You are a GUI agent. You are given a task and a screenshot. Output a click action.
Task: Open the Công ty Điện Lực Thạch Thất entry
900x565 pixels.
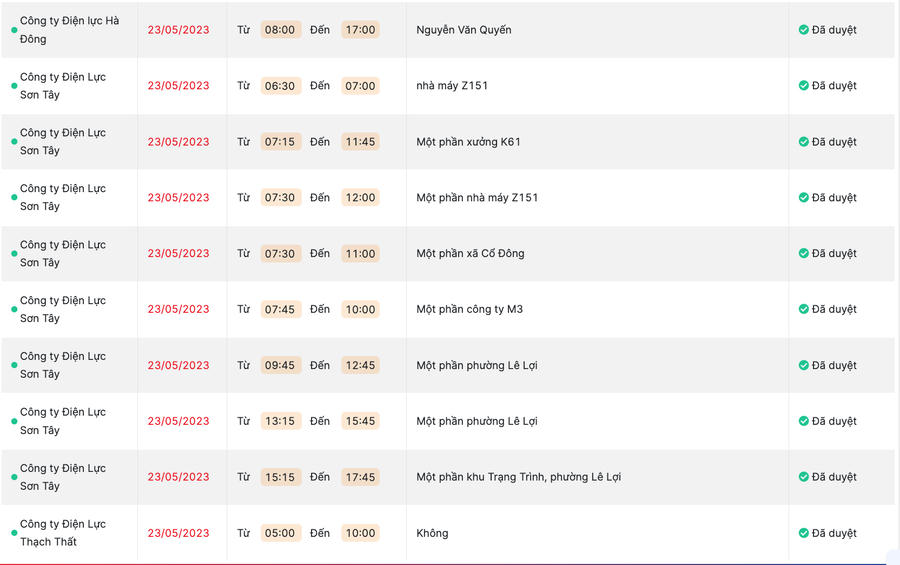pos(62,533)
